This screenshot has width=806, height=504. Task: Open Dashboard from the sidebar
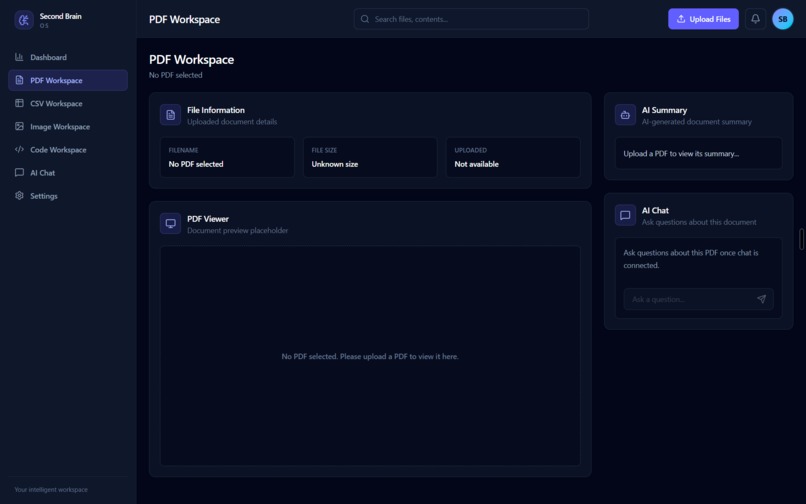point(68,57)
